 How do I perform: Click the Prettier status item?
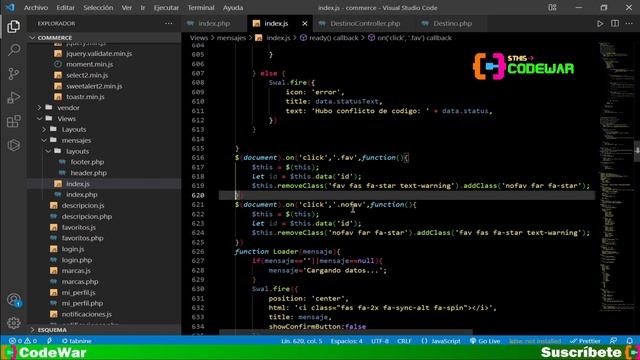(585, 341)
